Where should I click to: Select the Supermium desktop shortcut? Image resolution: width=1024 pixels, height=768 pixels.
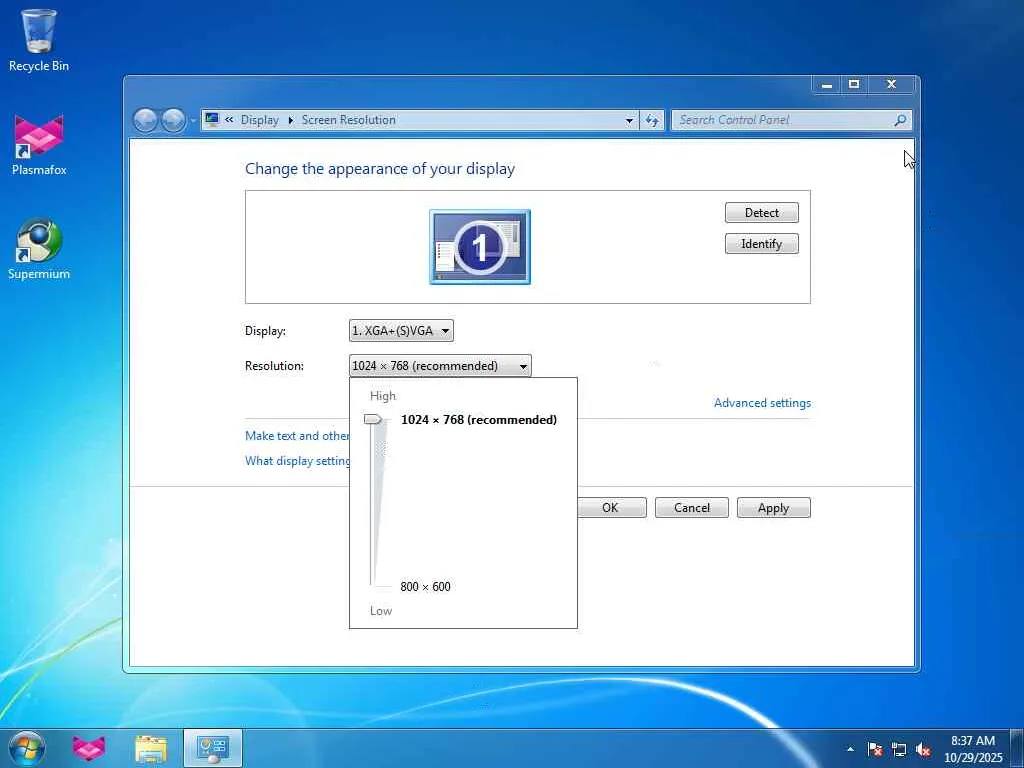tap(39, 249)
